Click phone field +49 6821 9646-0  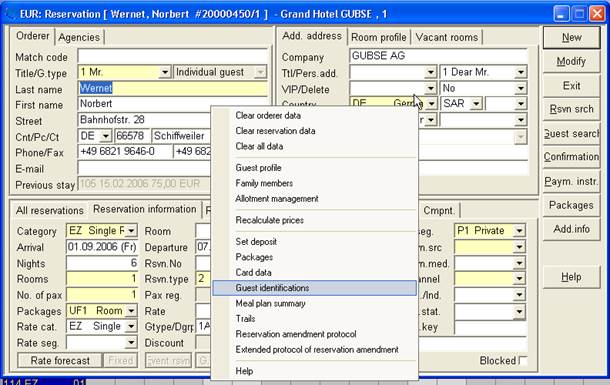pos(125,152)
